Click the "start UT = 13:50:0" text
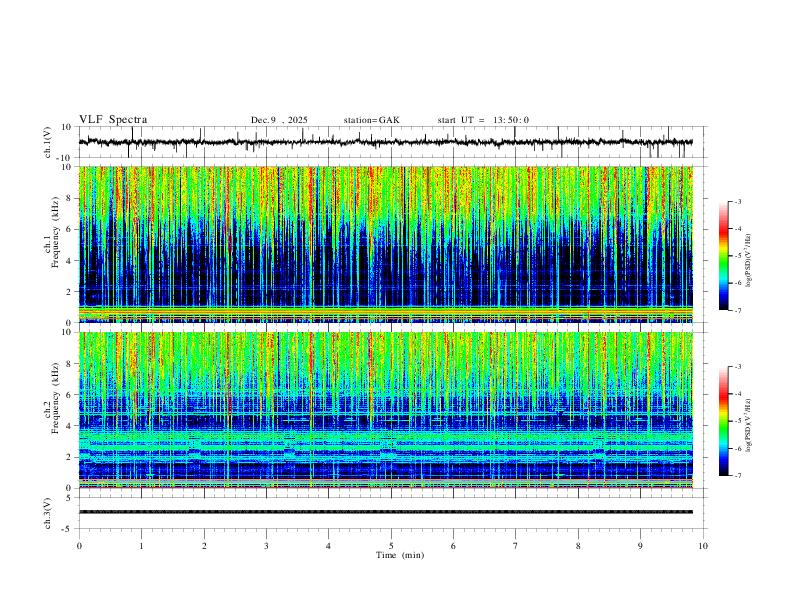The image size is (792, 612). tap(483, 120)
